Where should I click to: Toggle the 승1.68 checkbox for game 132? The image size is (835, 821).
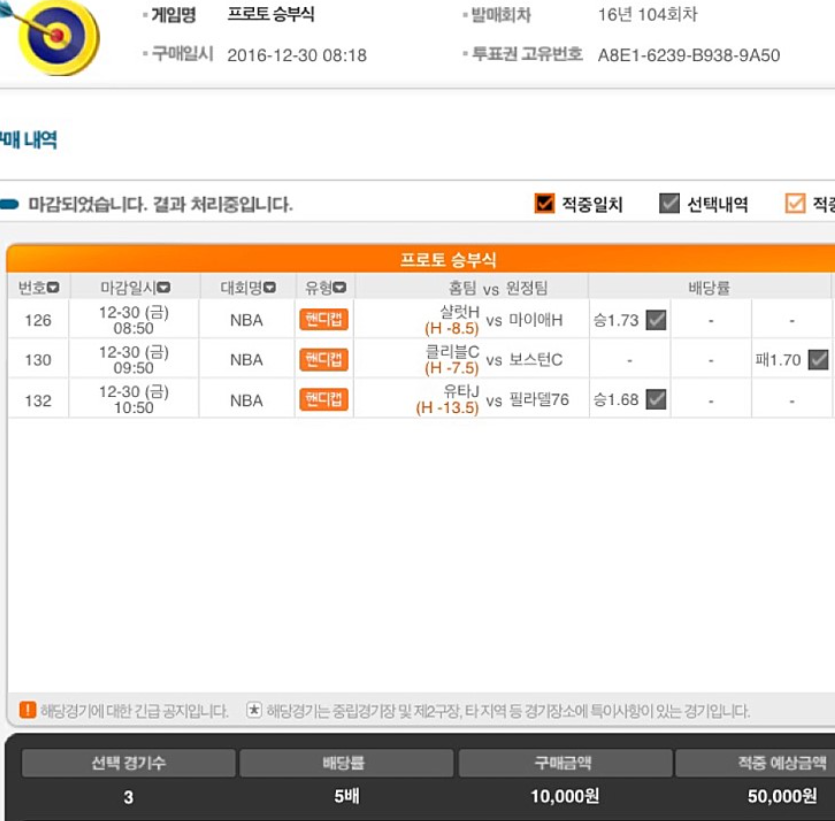coord(656,399)
